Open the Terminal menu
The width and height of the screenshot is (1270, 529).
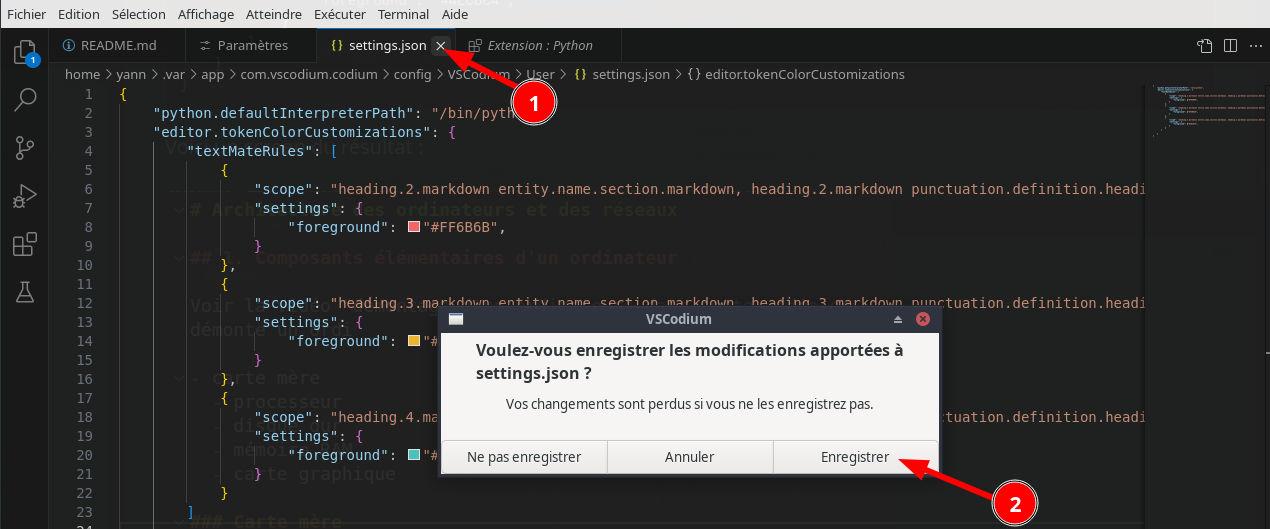(404, 14)
